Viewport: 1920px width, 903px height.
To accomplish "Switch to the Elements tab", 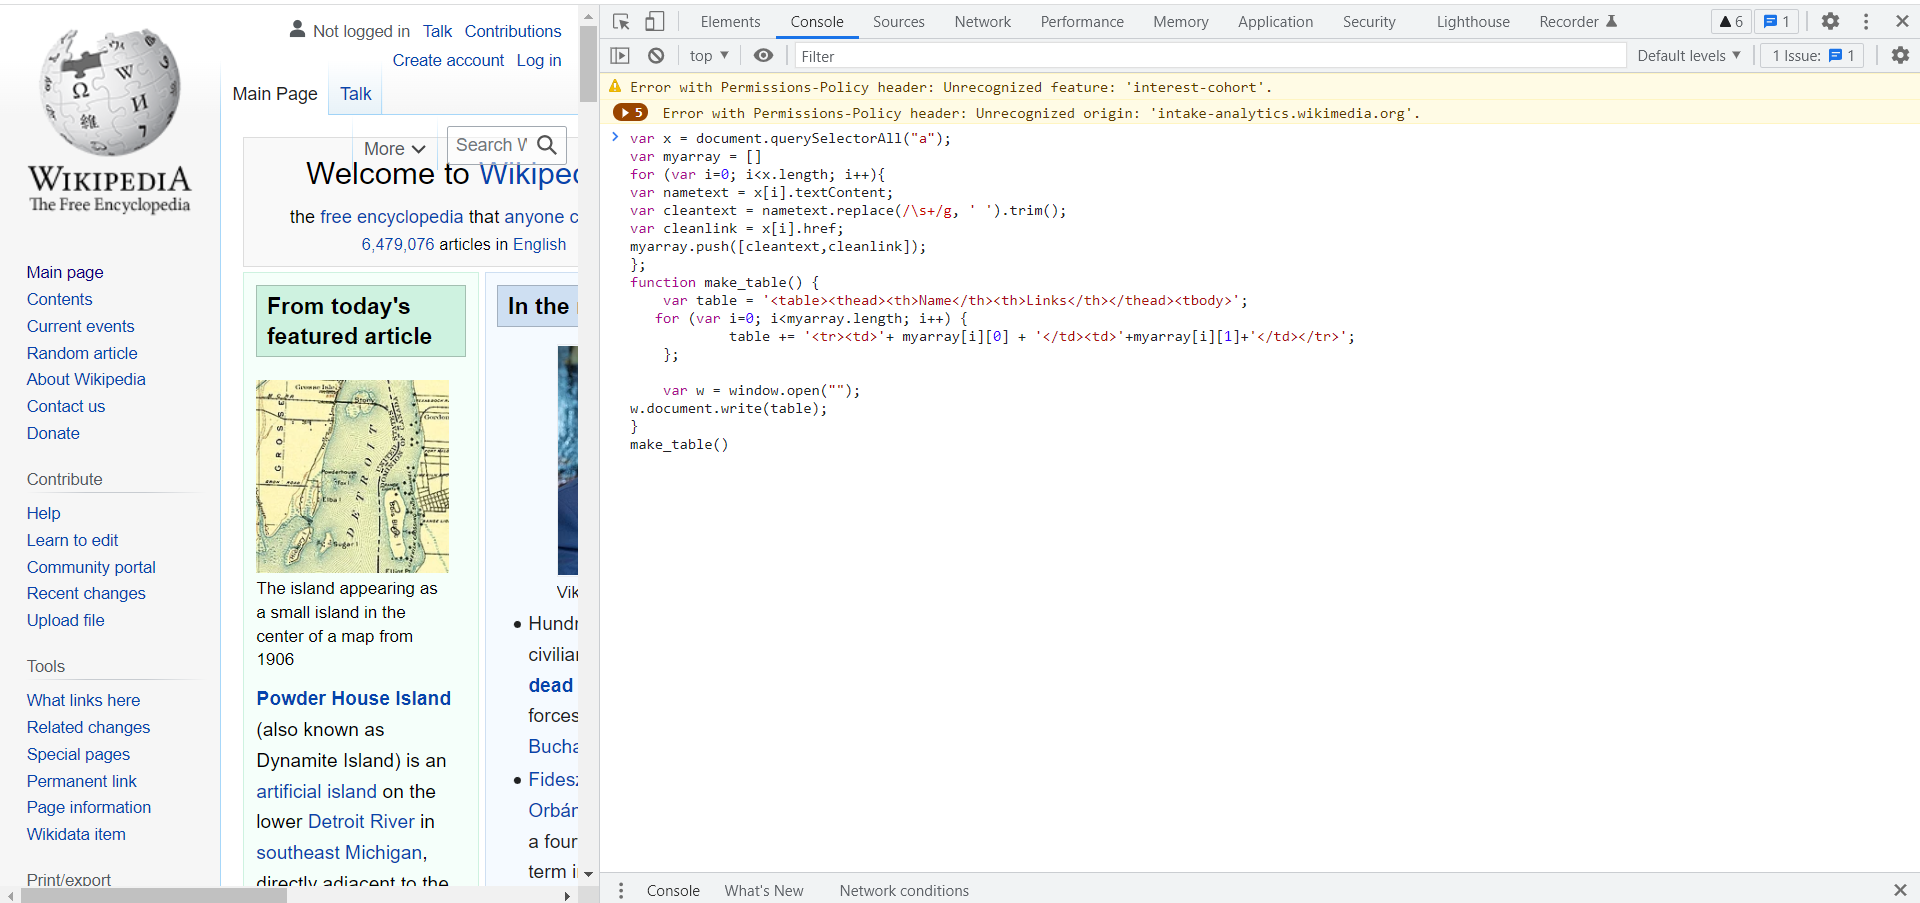I will pyautogui.click(x=730, y=21).
